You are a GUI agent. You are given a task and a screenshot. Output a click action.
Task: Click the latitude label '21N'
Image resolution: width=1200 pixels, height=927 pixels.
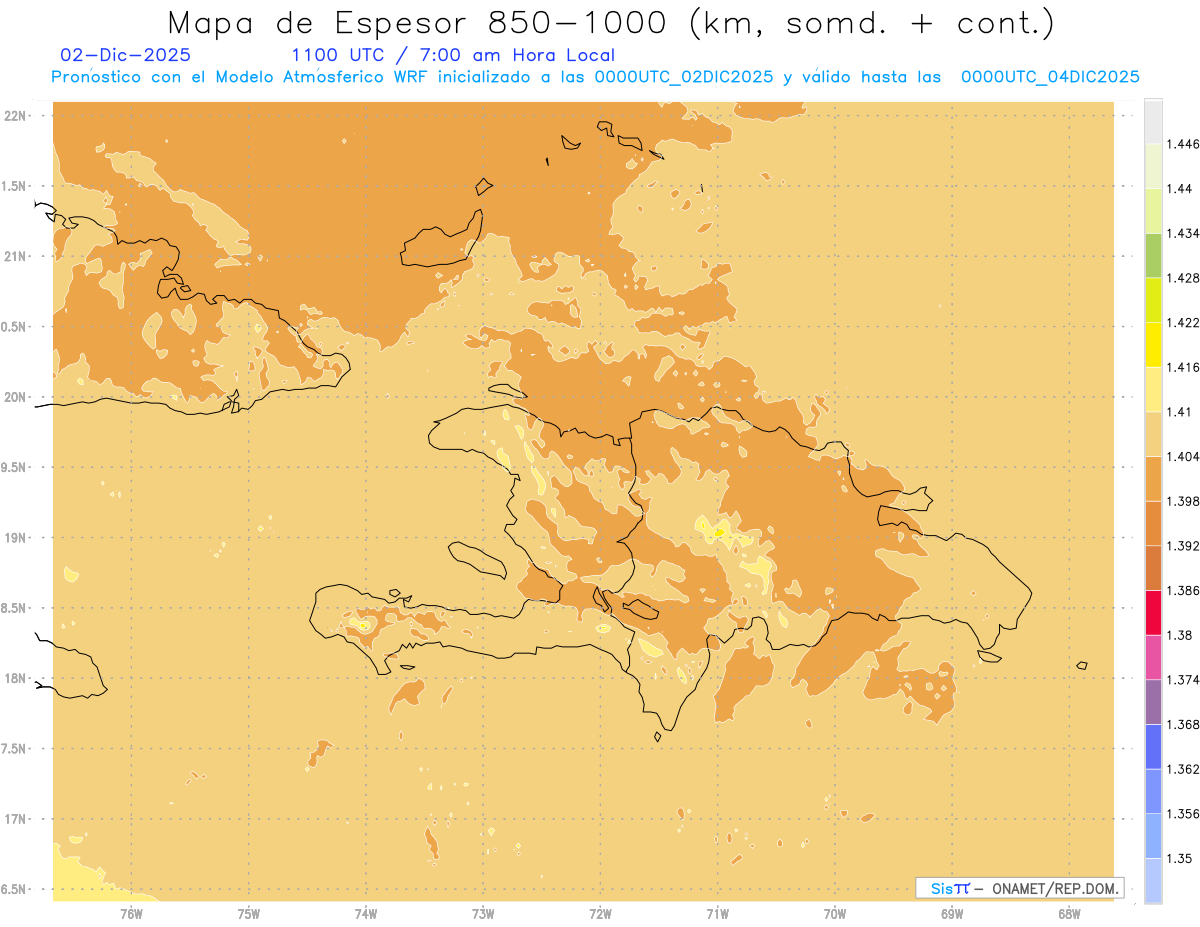[x=16, y=256]
